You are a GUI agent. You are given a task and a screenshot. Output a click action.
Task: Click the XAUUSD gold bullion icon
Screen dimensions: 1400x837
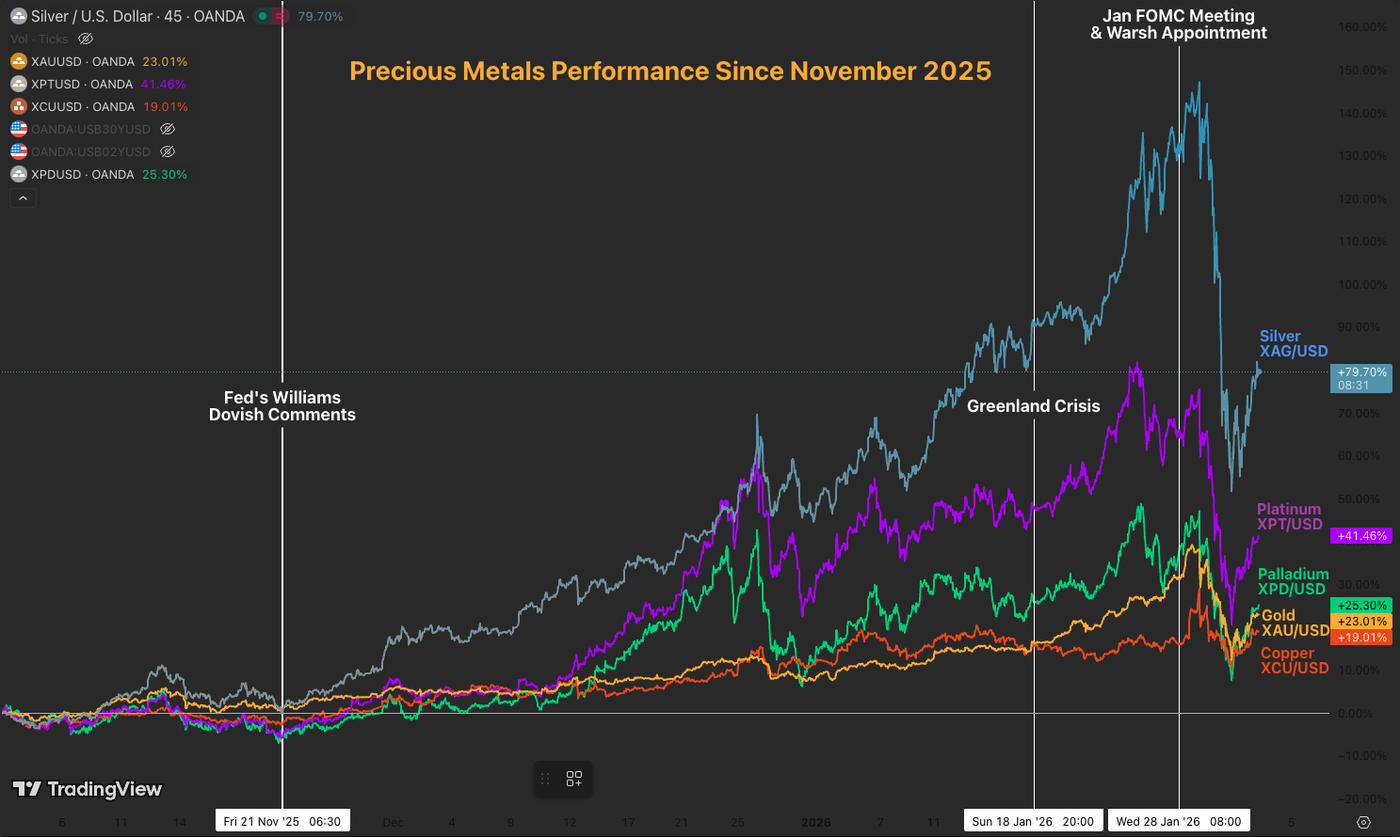pyautogui.click(x=20, y=61)
